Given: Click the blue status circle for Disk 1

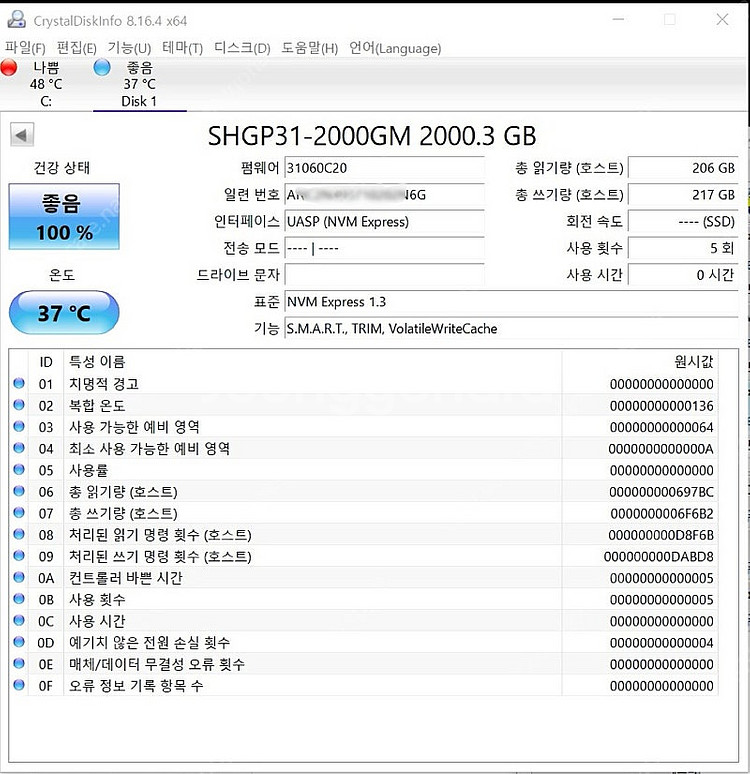Looking at the screenshot, I should tap(102, 68).
